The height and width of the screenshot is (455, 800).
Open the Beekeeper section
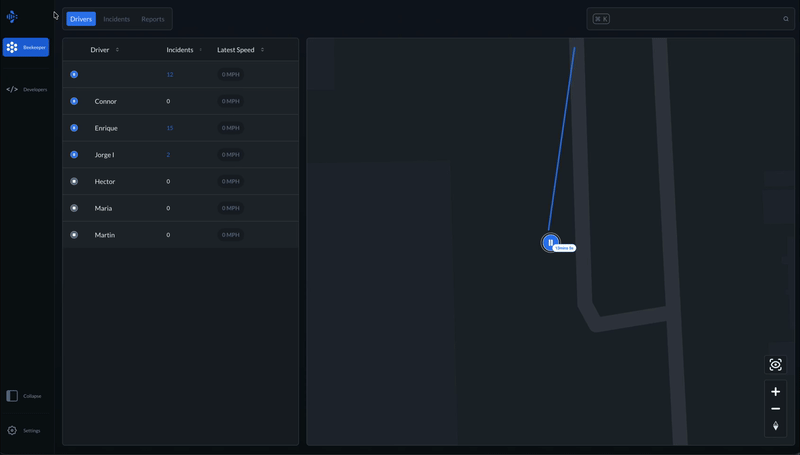click(x=25, y=47)
